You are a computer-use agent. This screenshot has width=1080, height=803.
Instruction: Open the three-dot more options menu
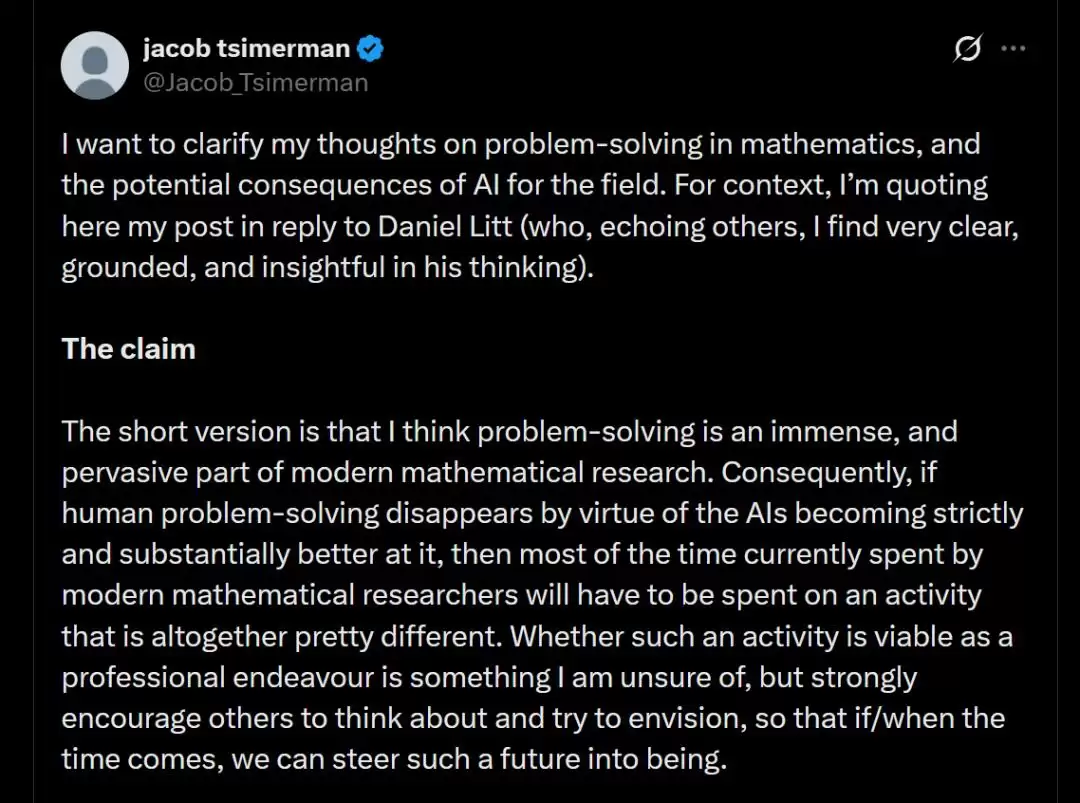(x=1013, y=48)
